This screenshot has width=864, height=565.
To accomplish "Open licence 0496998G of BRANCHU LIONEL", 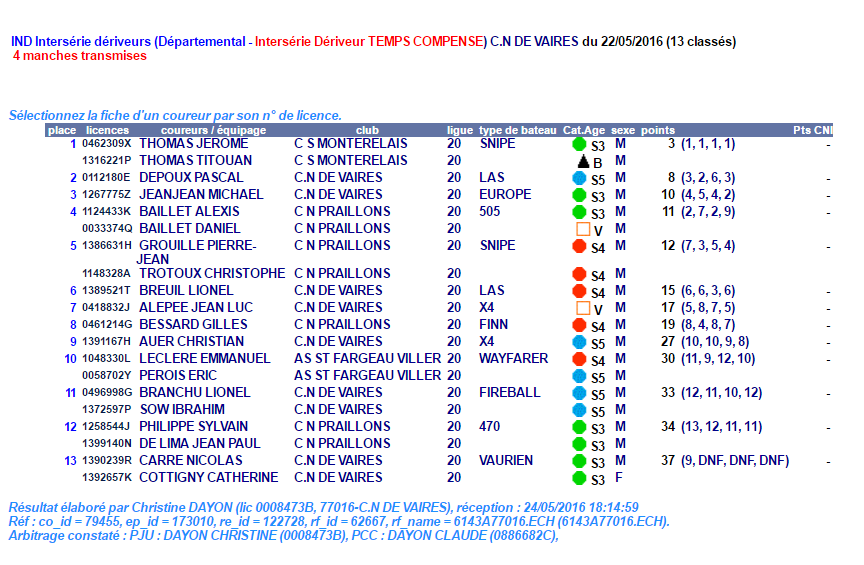I will pyautogui.click(x=107, y=392).
